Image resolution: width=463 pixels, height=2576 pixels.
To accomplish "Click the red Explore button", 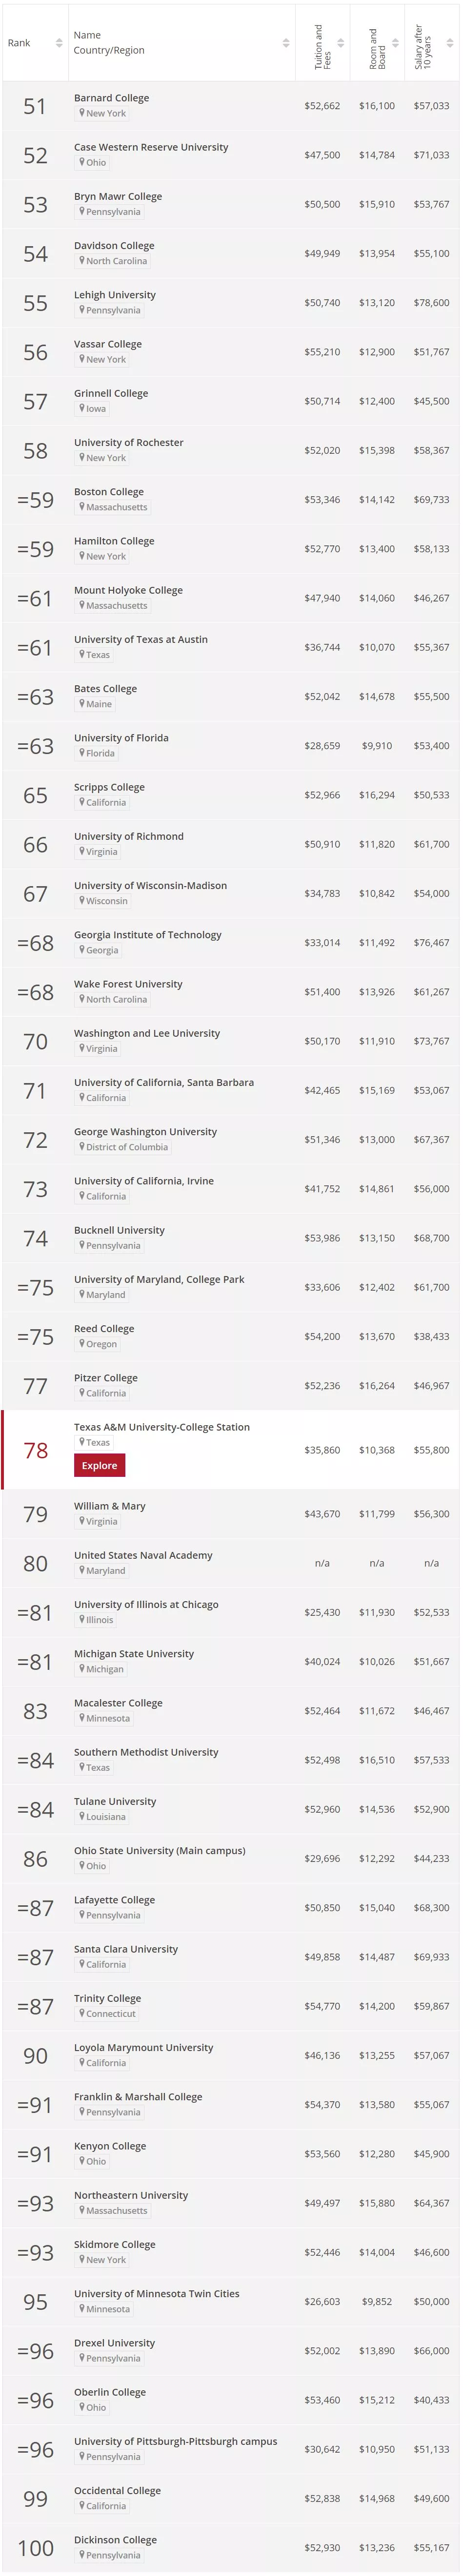I will pyautogui.click(x=99, y=1465).
